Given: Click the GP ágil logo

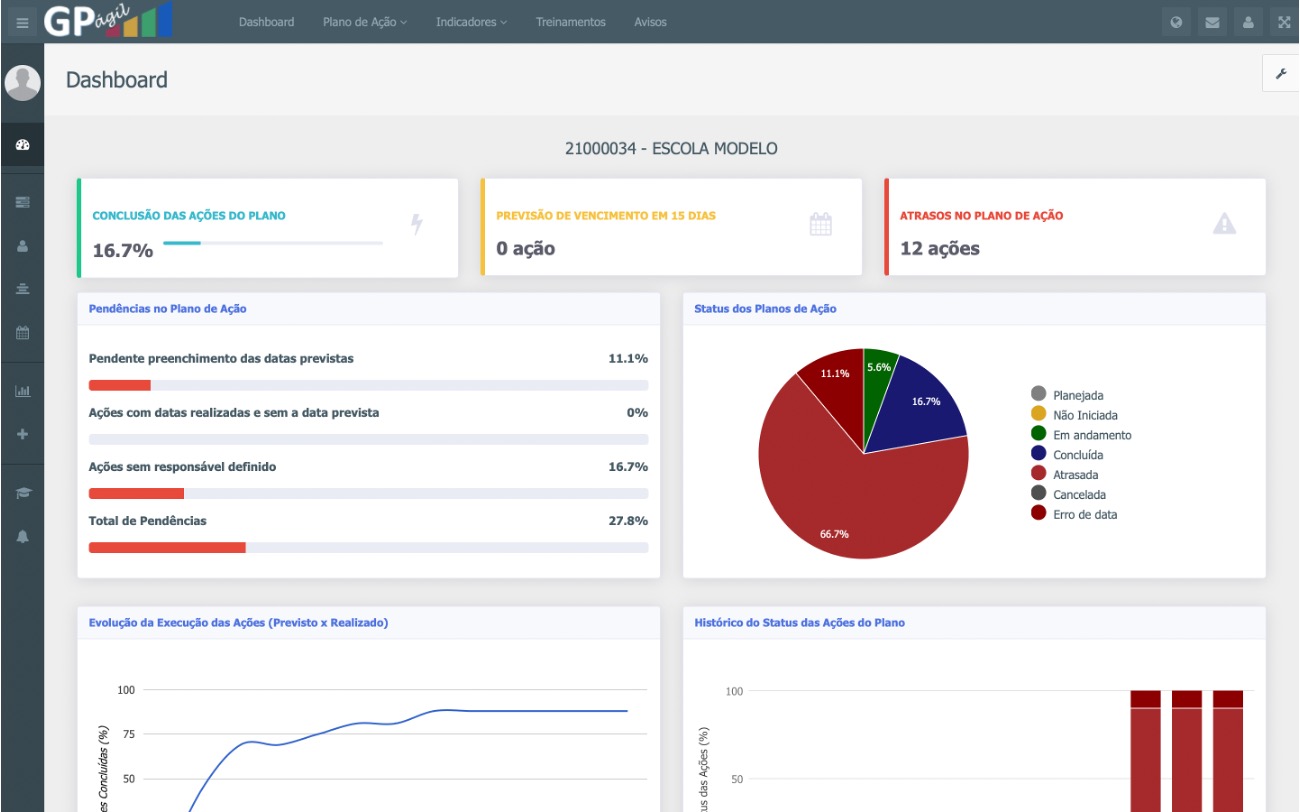Looking at the screenshot, I should coord(108,21).
